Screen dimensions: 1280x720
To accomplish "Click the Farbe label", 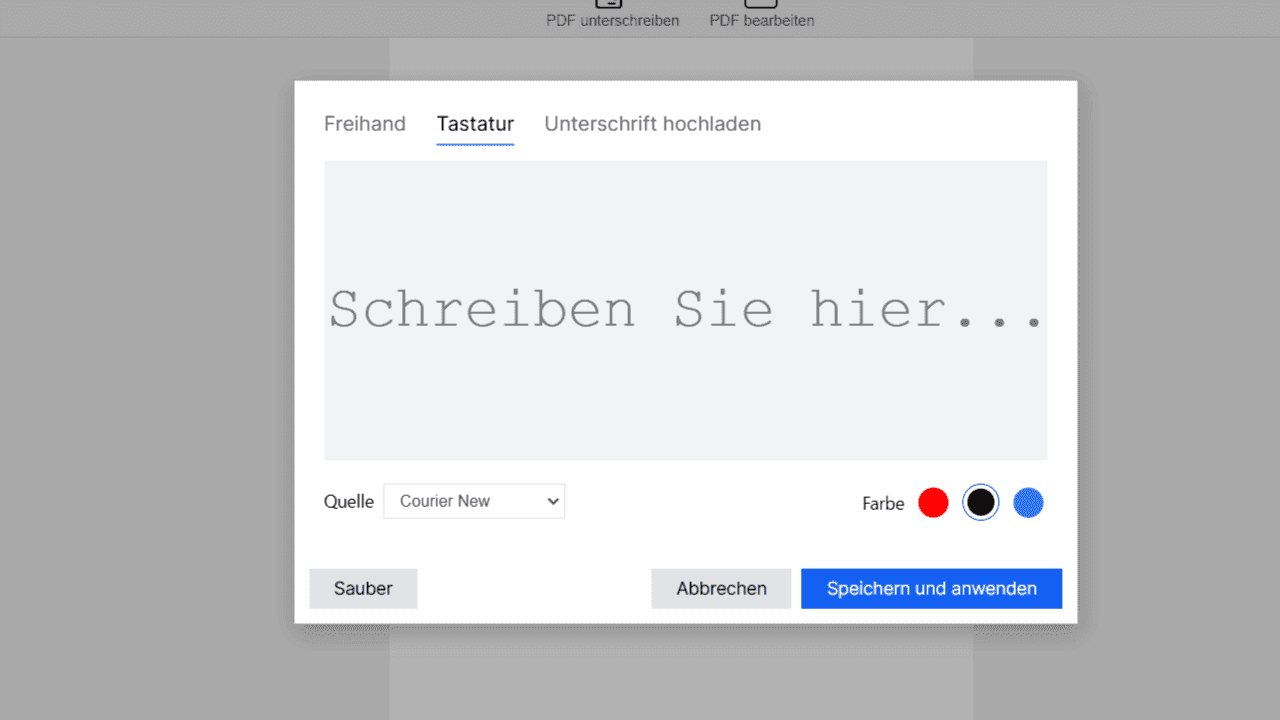I will point(883,503).
